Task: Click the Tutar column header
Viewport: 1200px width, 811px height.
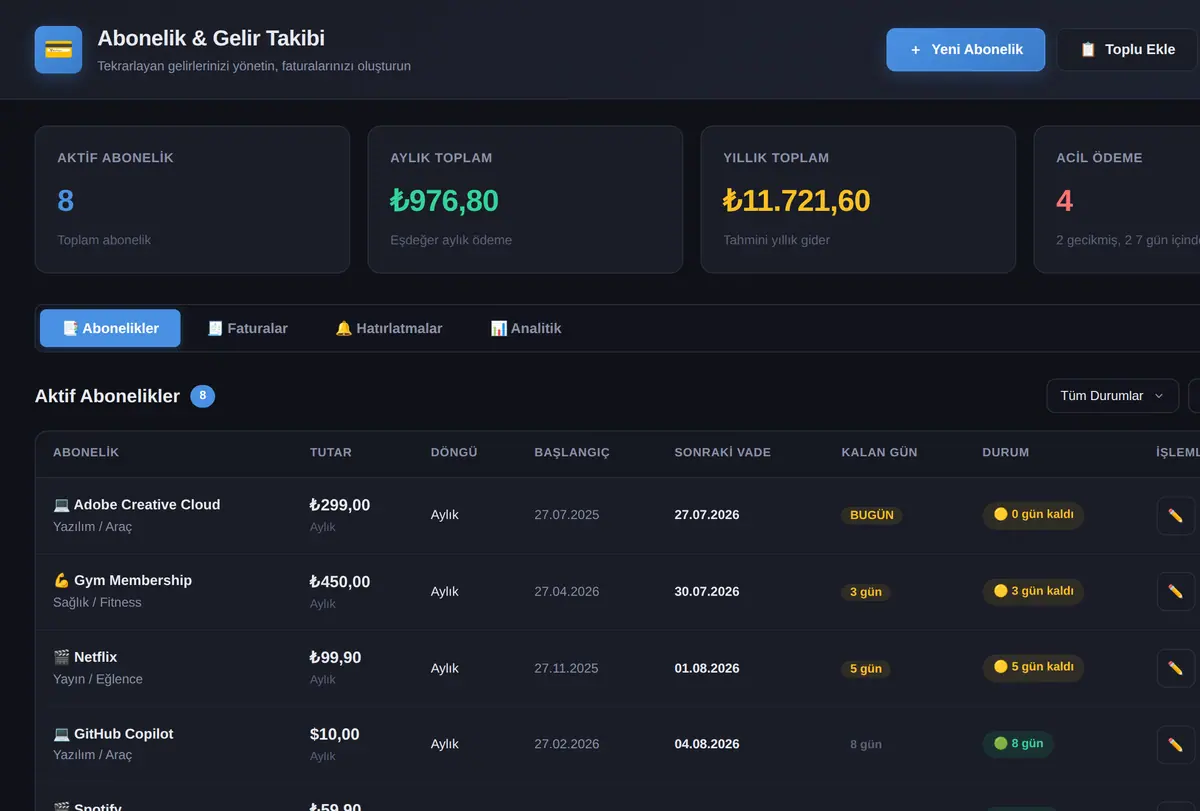Action: (x=331, y=452)
